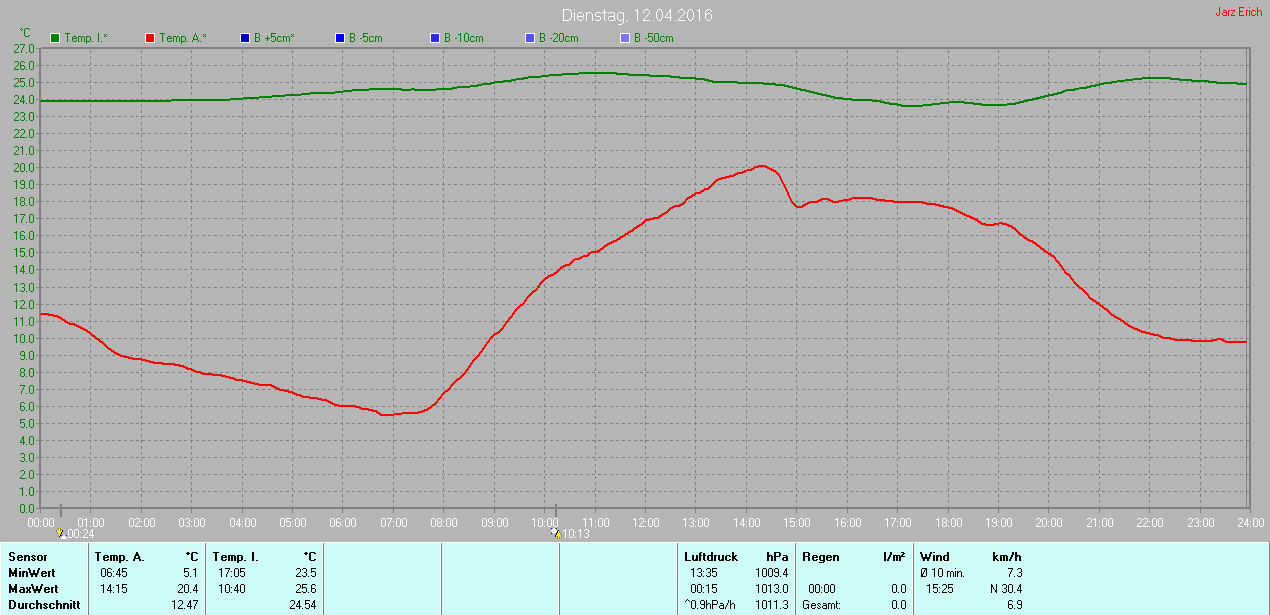The width and height of the screenshot is (1270, 615).
Task: Click the B -50cm legend swatch
Action: pos(624,38)
